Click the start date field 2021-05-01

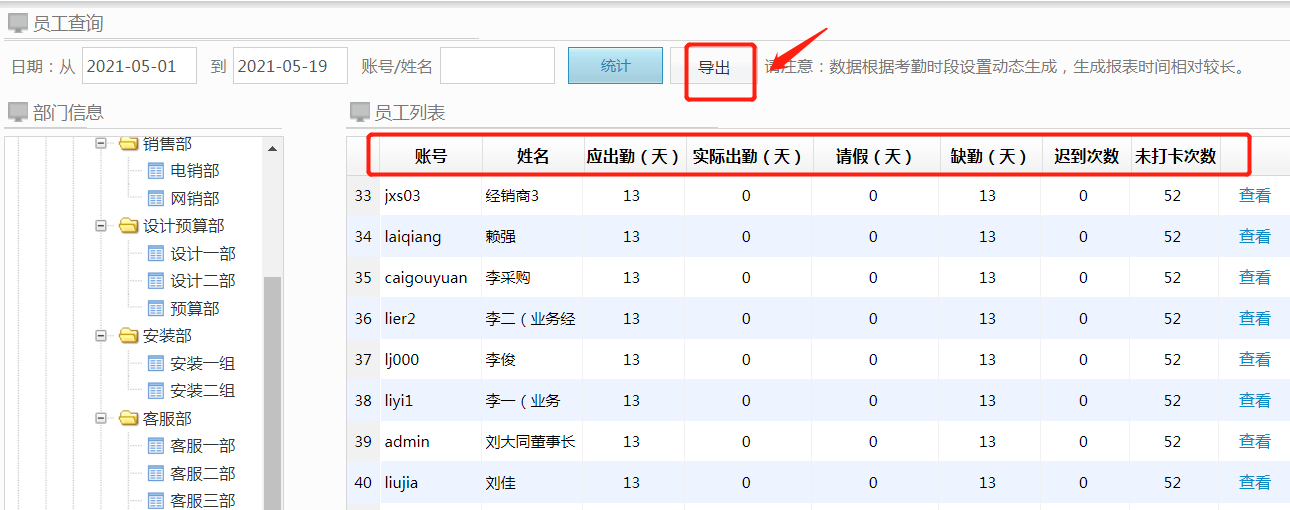click(139, 66)
